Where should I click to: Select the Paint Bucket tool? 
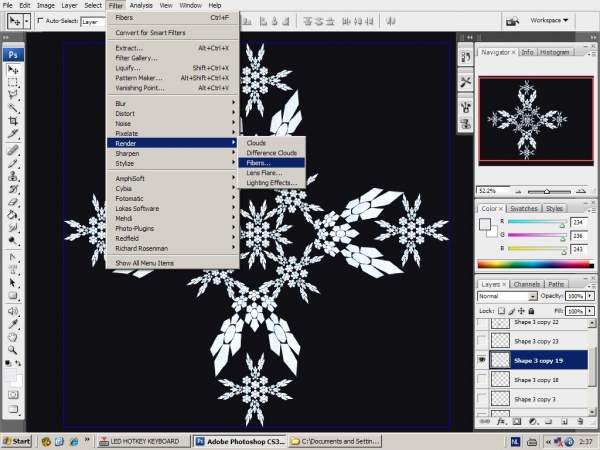[x=13, y=215]
